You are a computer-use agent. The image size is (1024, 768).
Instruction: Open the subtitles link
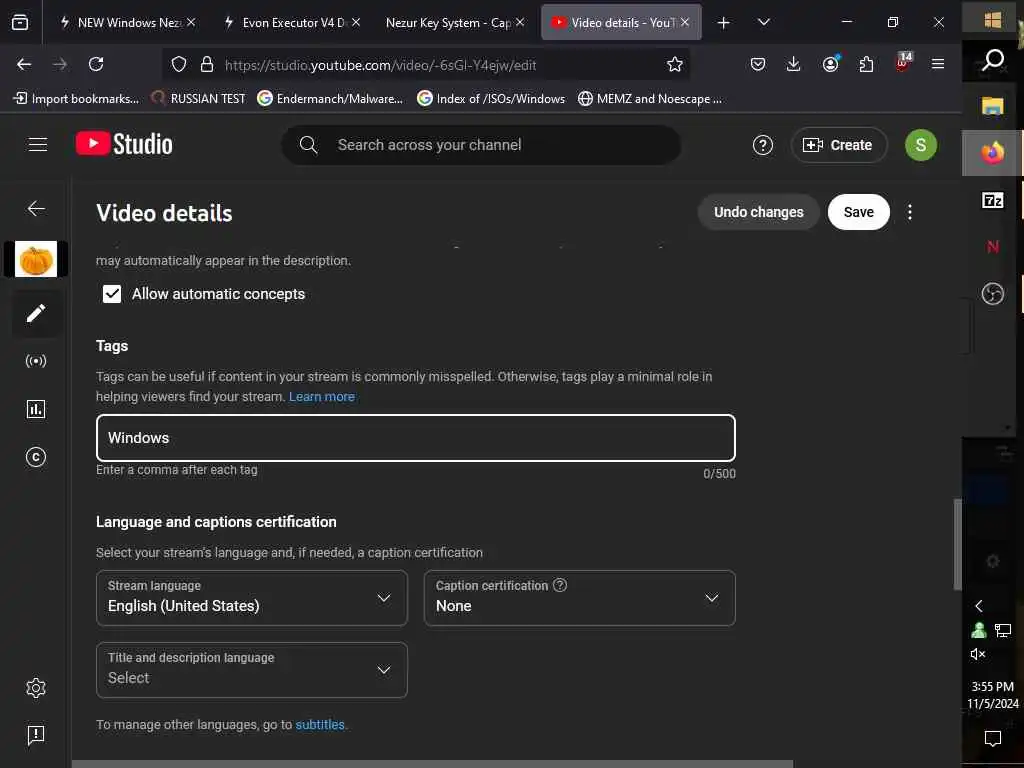[320, 724]
